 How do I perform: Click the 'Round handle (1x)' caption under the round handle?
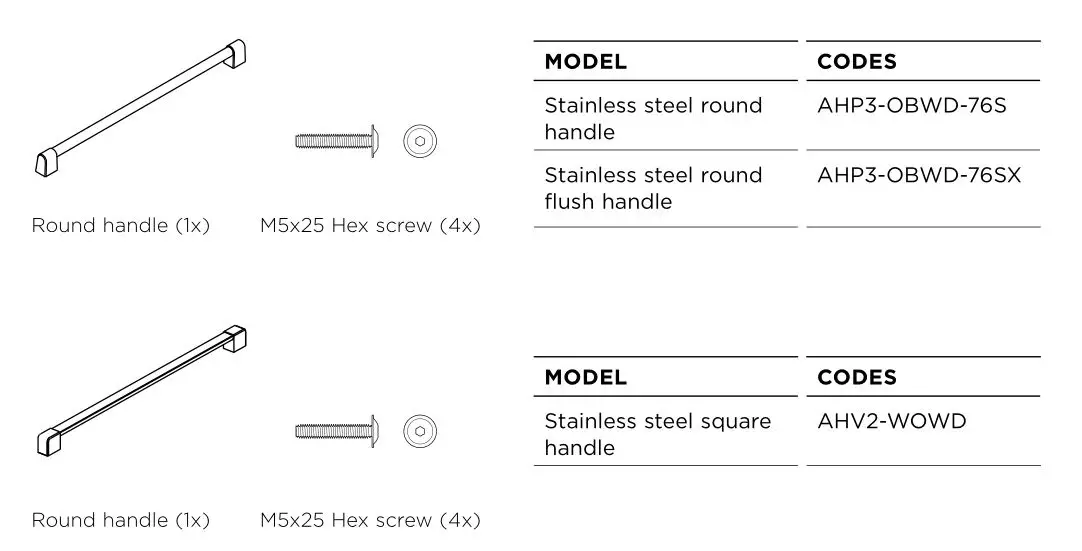pos(121,226)
